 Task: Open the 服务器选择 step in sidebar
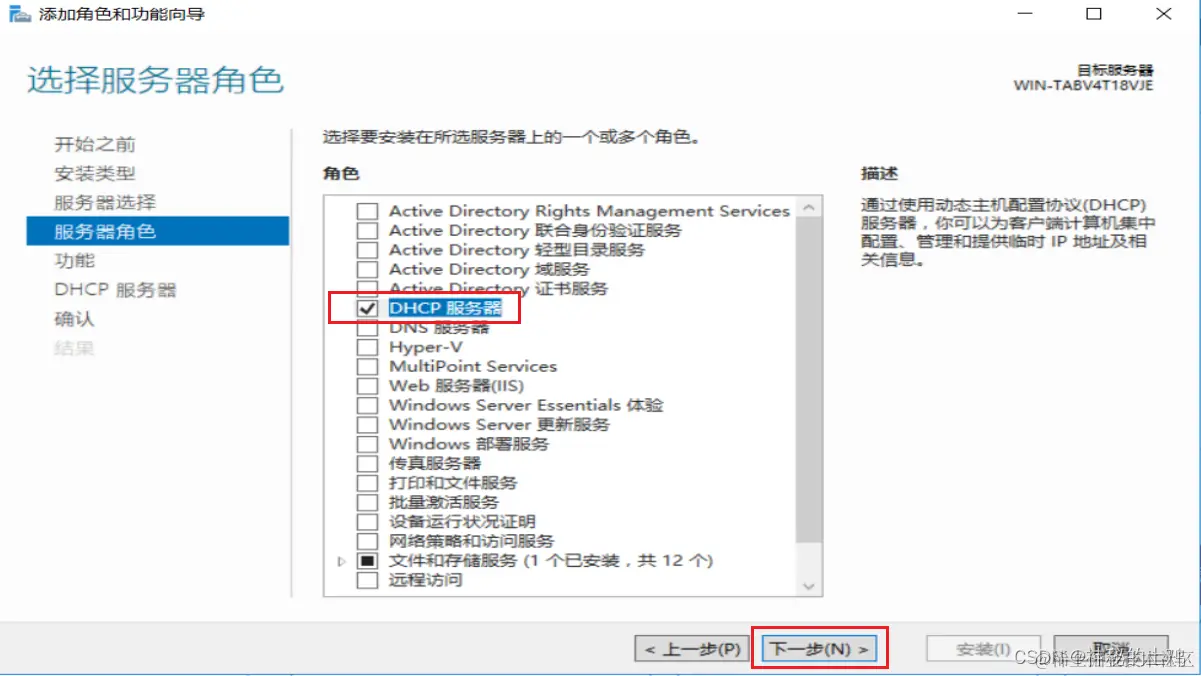pyautogui.click(x=105, y=203)
